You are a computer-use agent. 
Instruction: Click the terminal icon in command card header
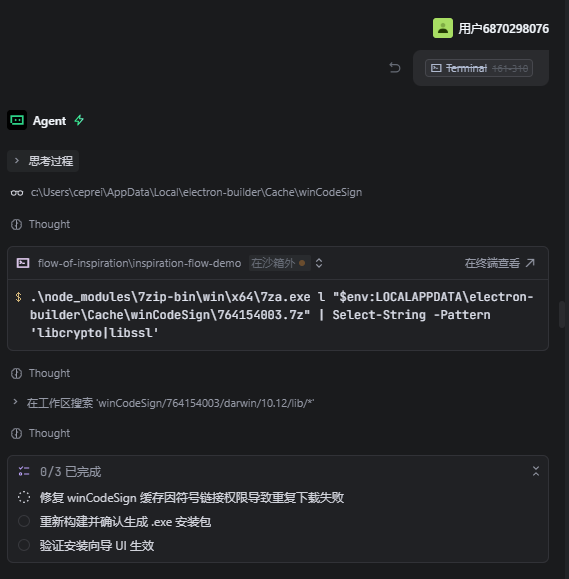coord(23,263)
